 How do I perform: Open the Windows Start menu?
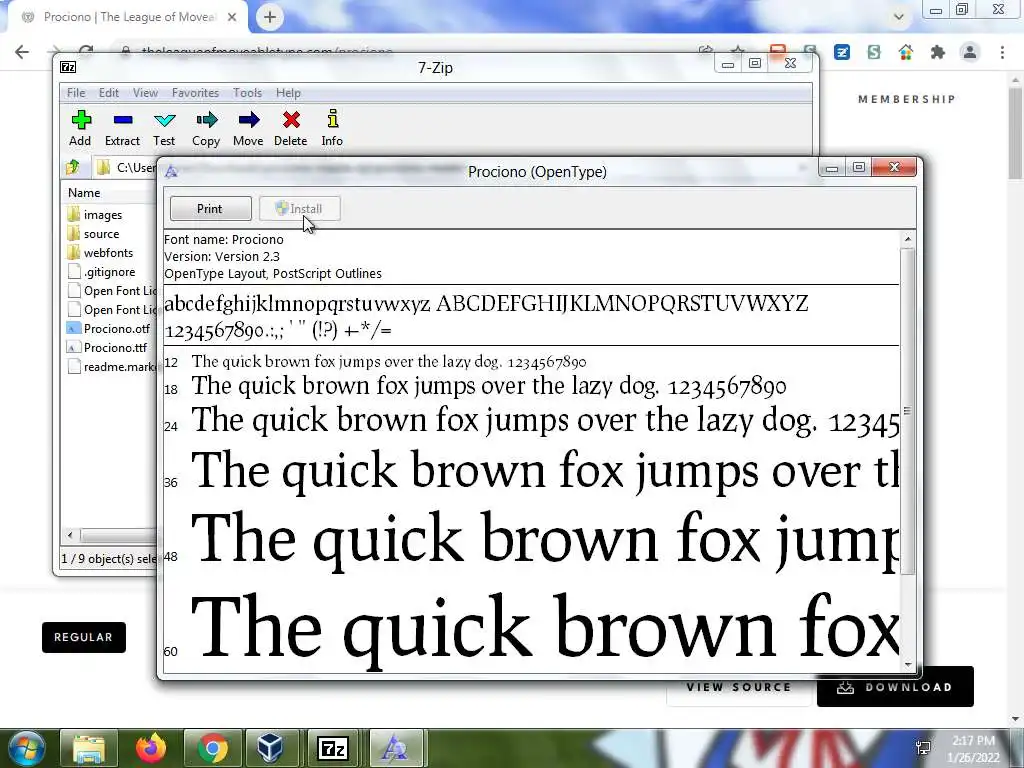coord(25,748)
